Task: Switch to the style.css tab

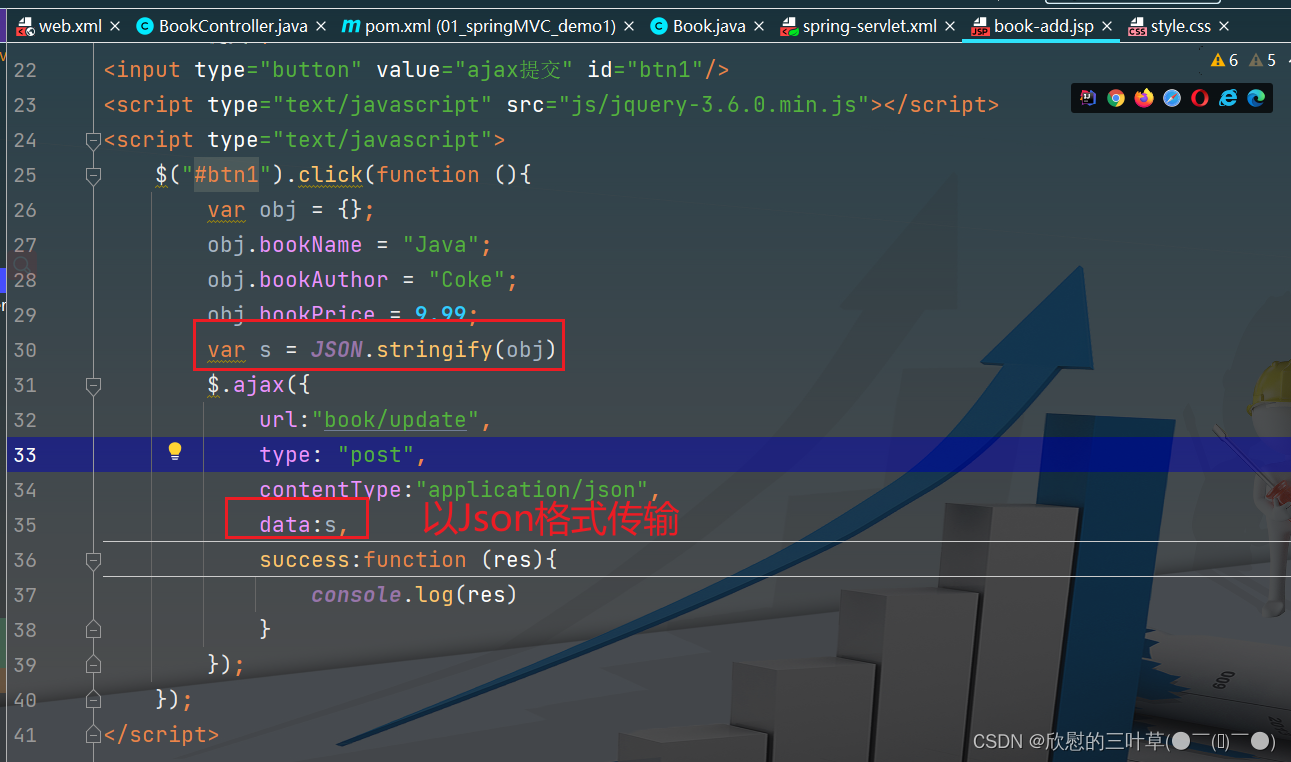Action: (x=1180, y=26)
